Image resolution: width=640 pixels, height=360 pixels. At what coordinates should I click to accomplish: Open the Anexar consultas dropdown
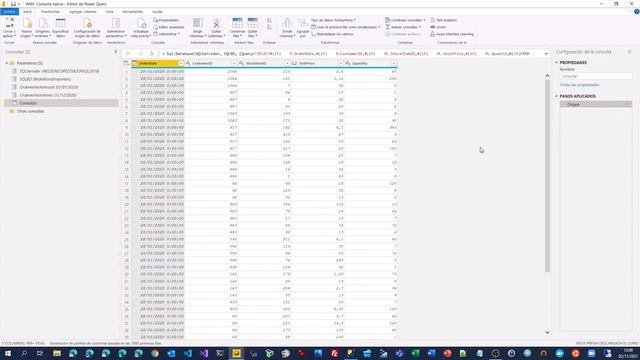tap(403, 27)
